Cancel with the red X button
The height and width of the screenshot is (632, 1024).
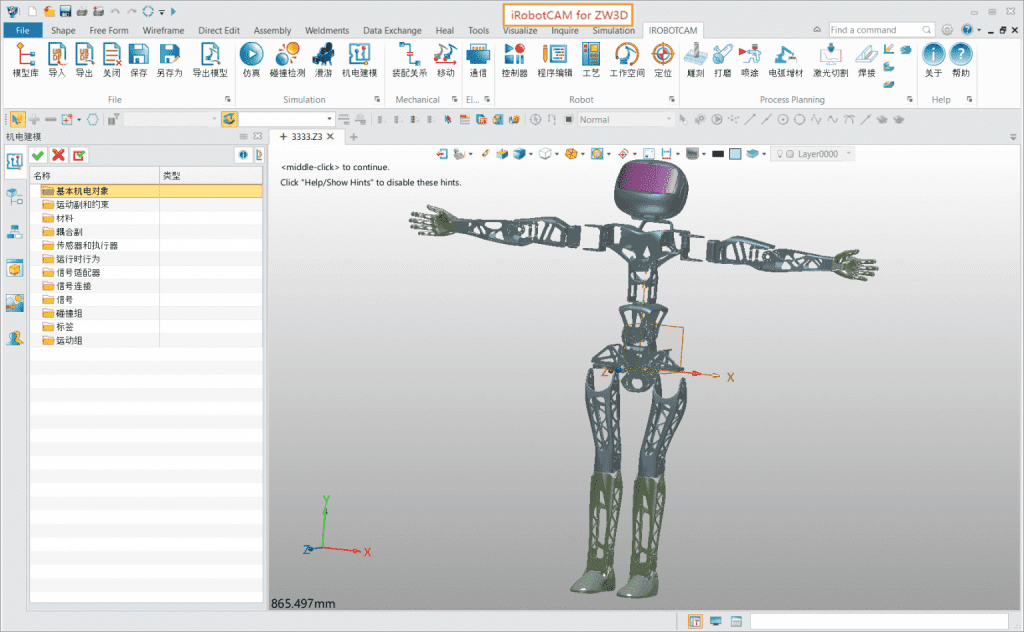pos(59,155)
